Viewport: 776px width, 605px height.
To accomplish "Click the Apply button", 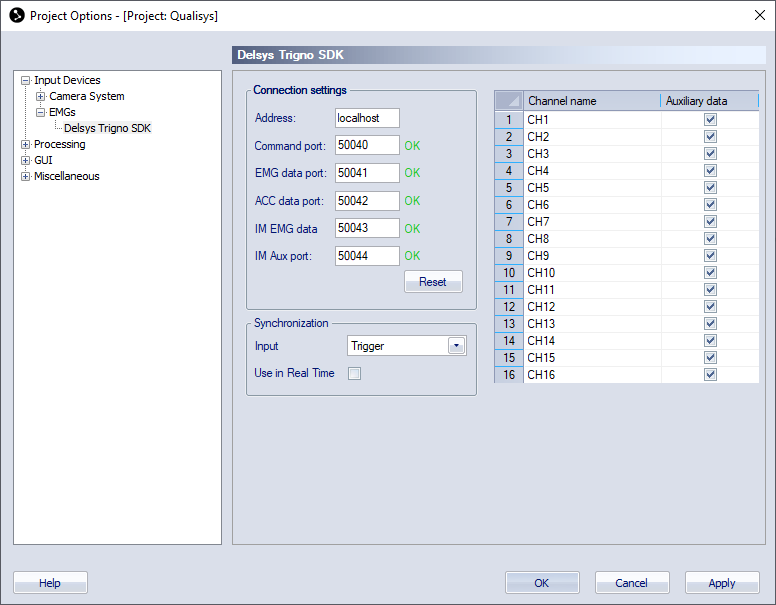I will (721, 583).
